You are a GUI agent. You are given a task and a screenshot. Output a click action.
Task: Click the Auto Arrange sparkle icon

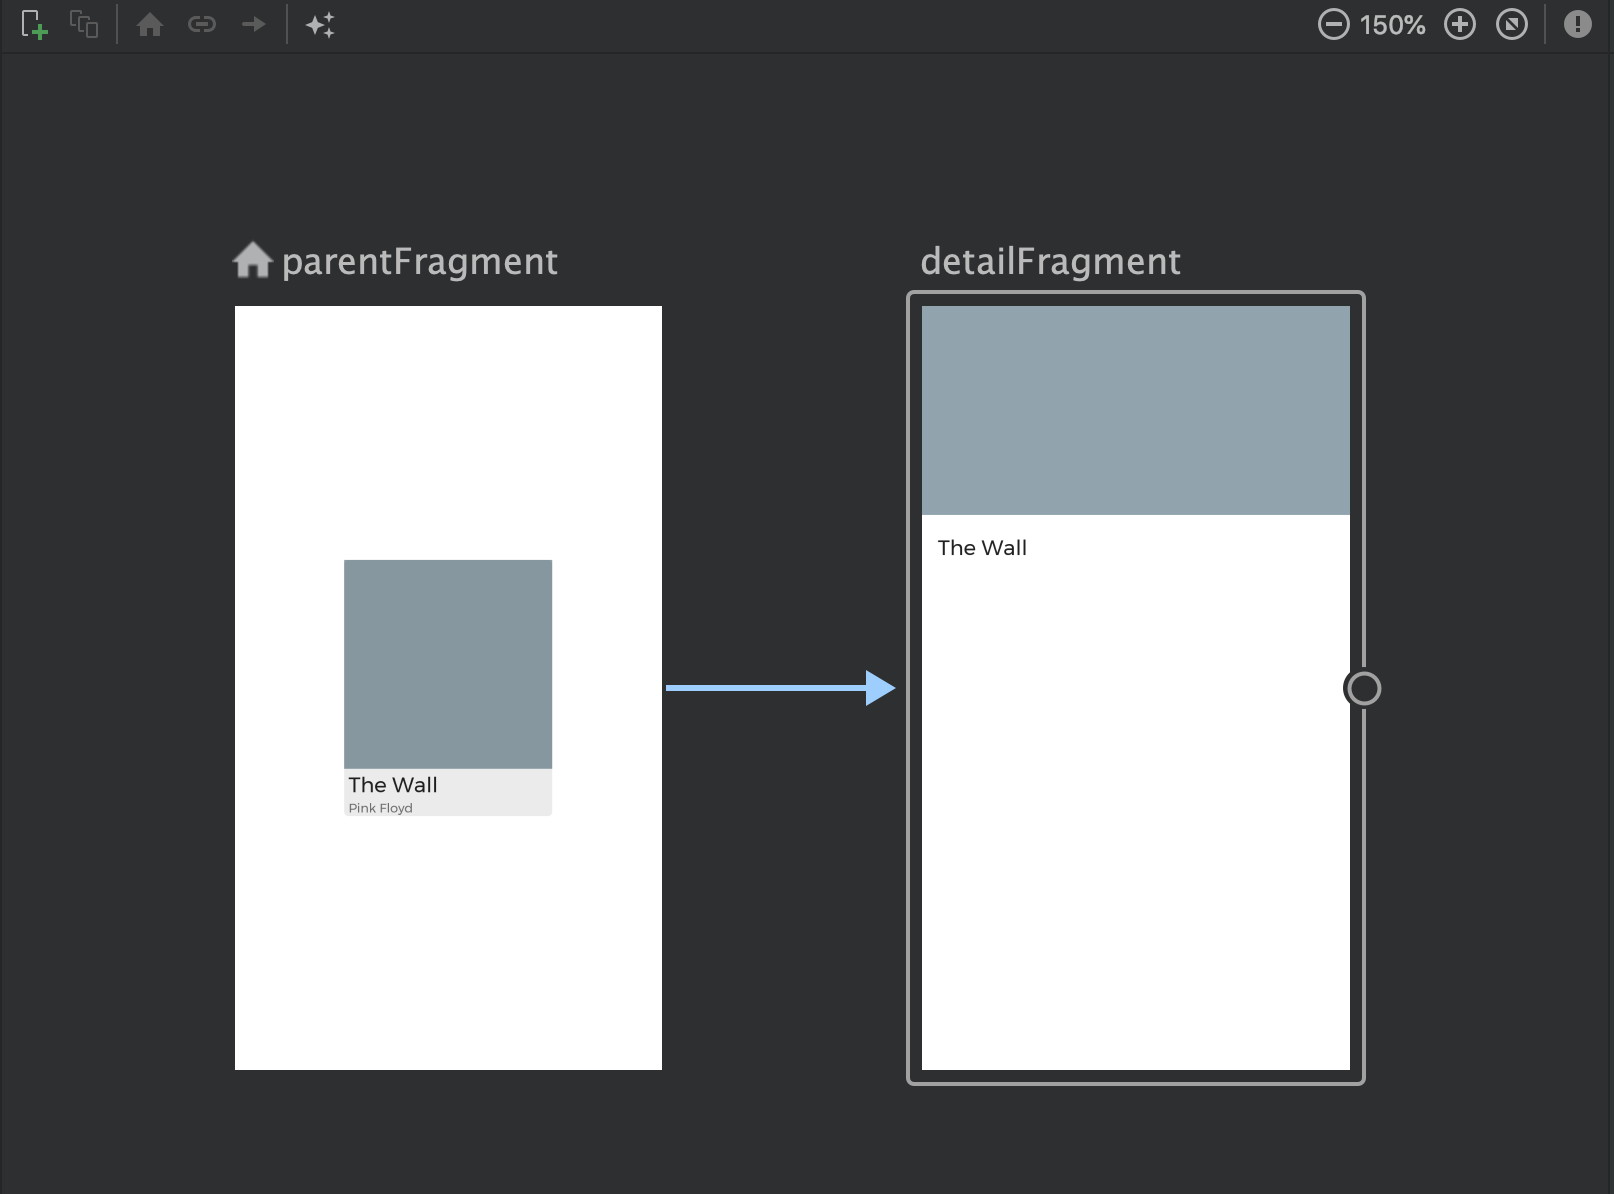320,25
